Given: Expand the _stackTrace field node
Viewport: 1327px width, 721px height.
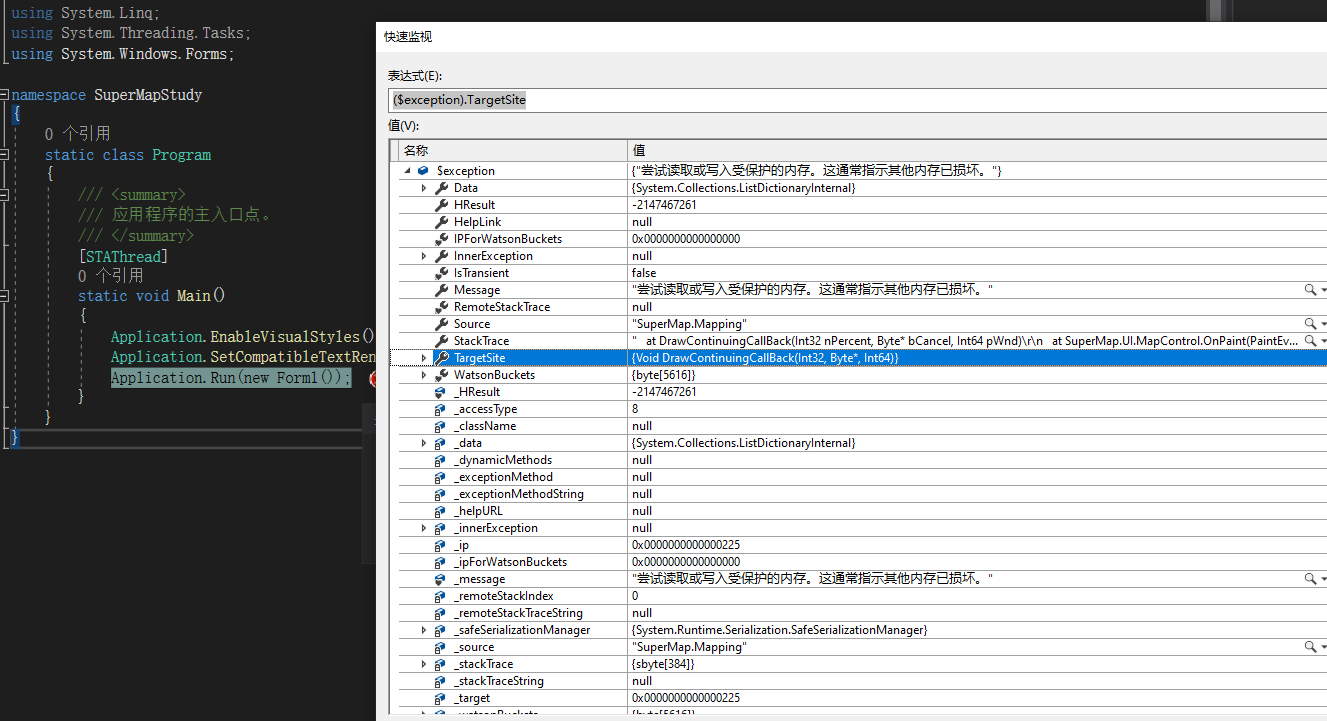Looking at the screenshot, I should pyautogui.click(x=424, y=664).
